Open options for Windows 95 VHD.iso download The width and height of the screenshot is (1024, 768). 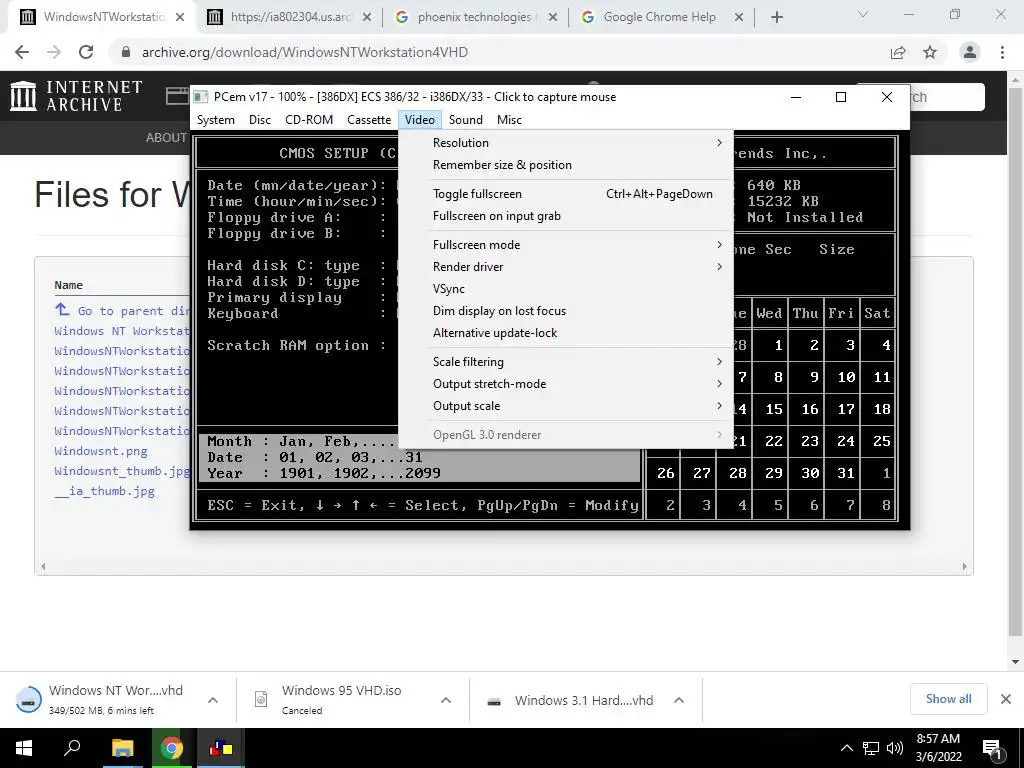tap(446, 700)
